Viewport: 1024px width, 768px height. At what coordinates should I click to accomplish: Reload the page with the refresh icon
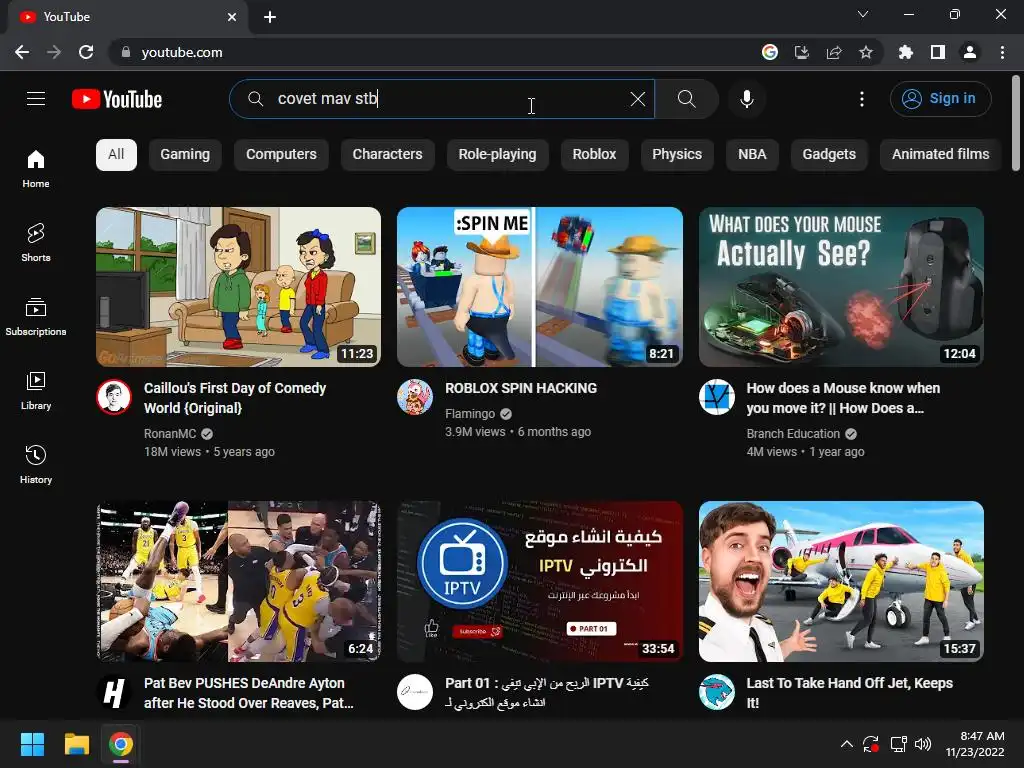click(86, 52)
